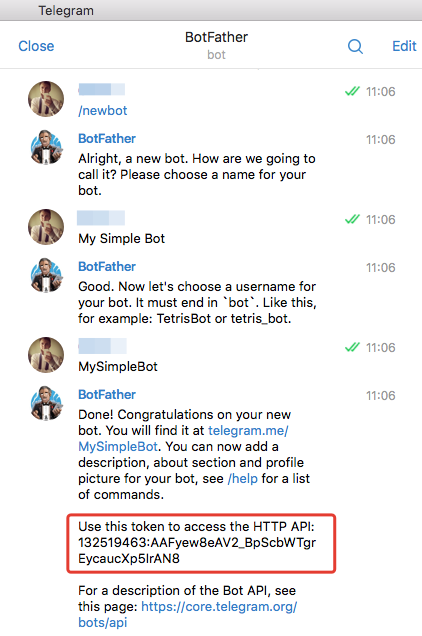The image size is (422, 636).
Task: Click BotFather sender name above 'Good. Now let's choose'
Action: (107, 266)
